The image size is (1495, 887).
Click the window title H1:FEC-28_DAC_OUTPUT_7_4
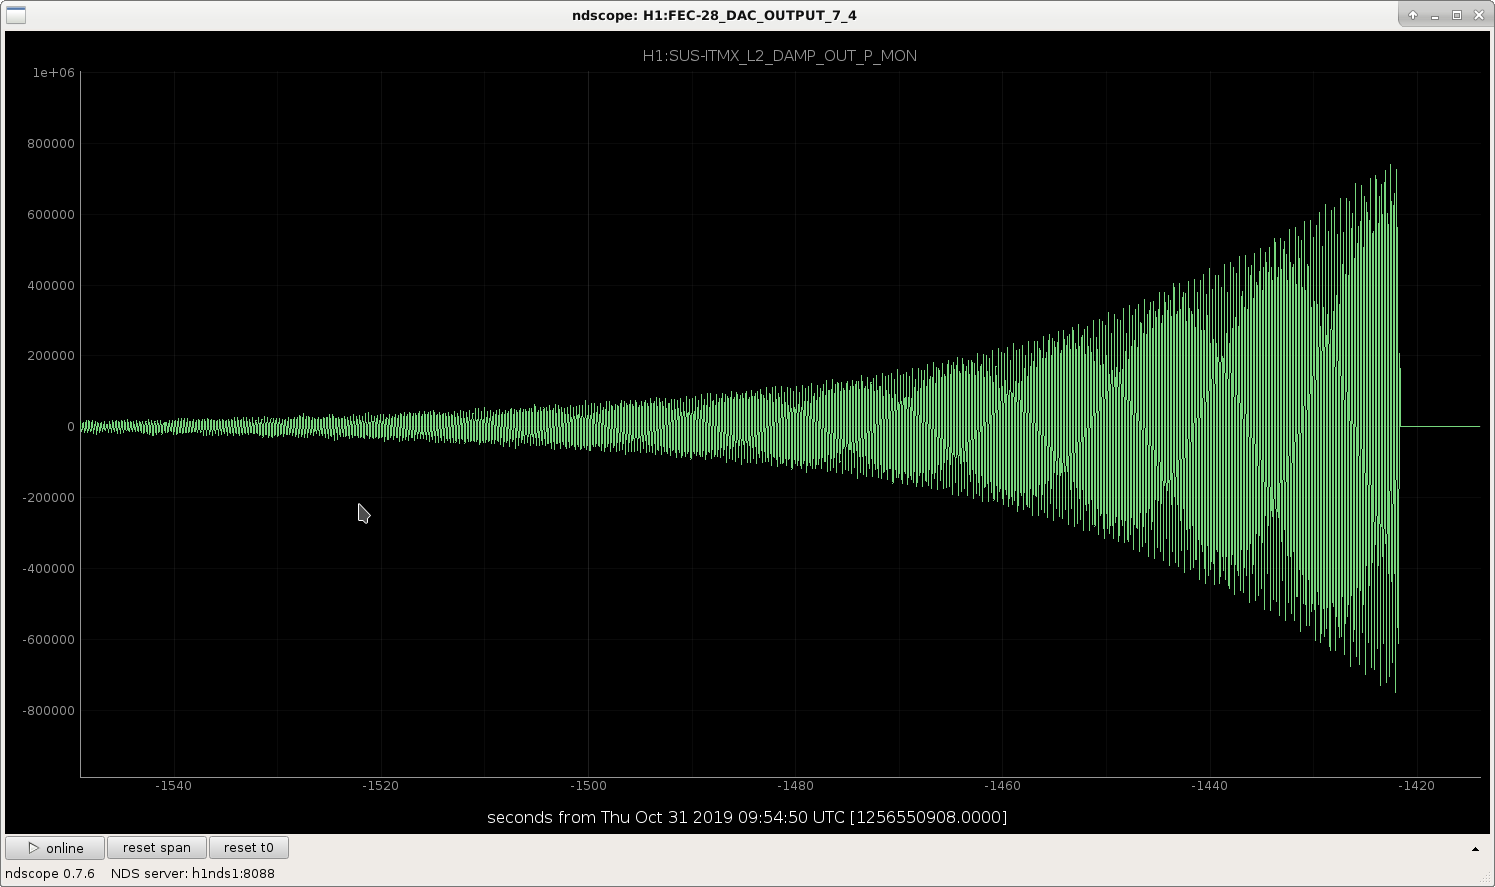(x=714, y=15)
